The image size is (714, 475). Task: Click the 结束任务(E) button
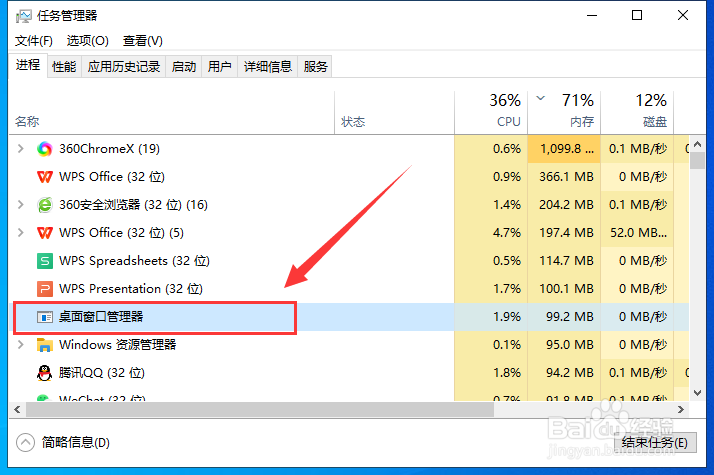[x=655, y=443]
